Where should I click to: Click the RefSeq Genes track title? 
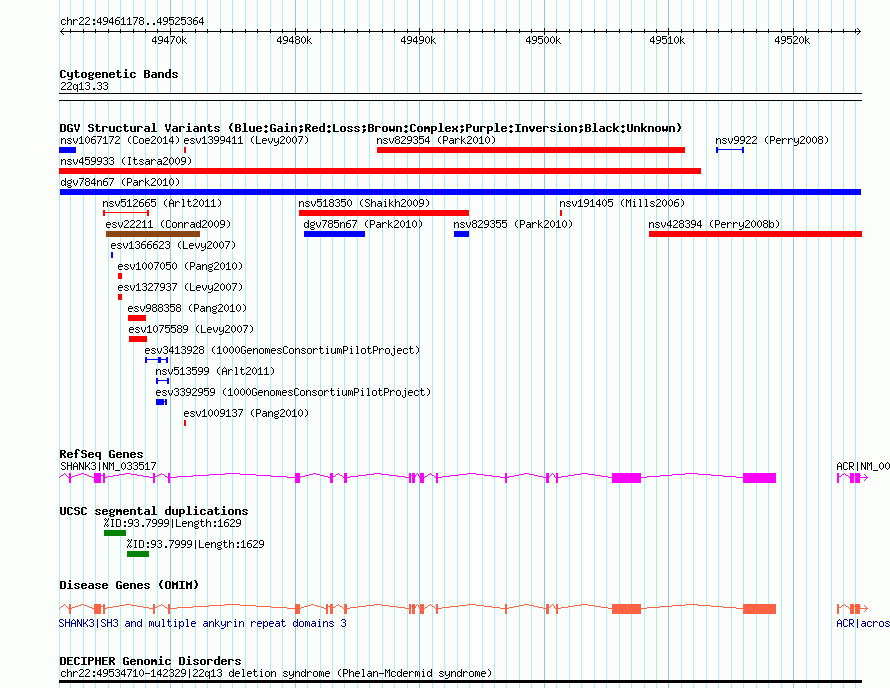click(101, 454)
